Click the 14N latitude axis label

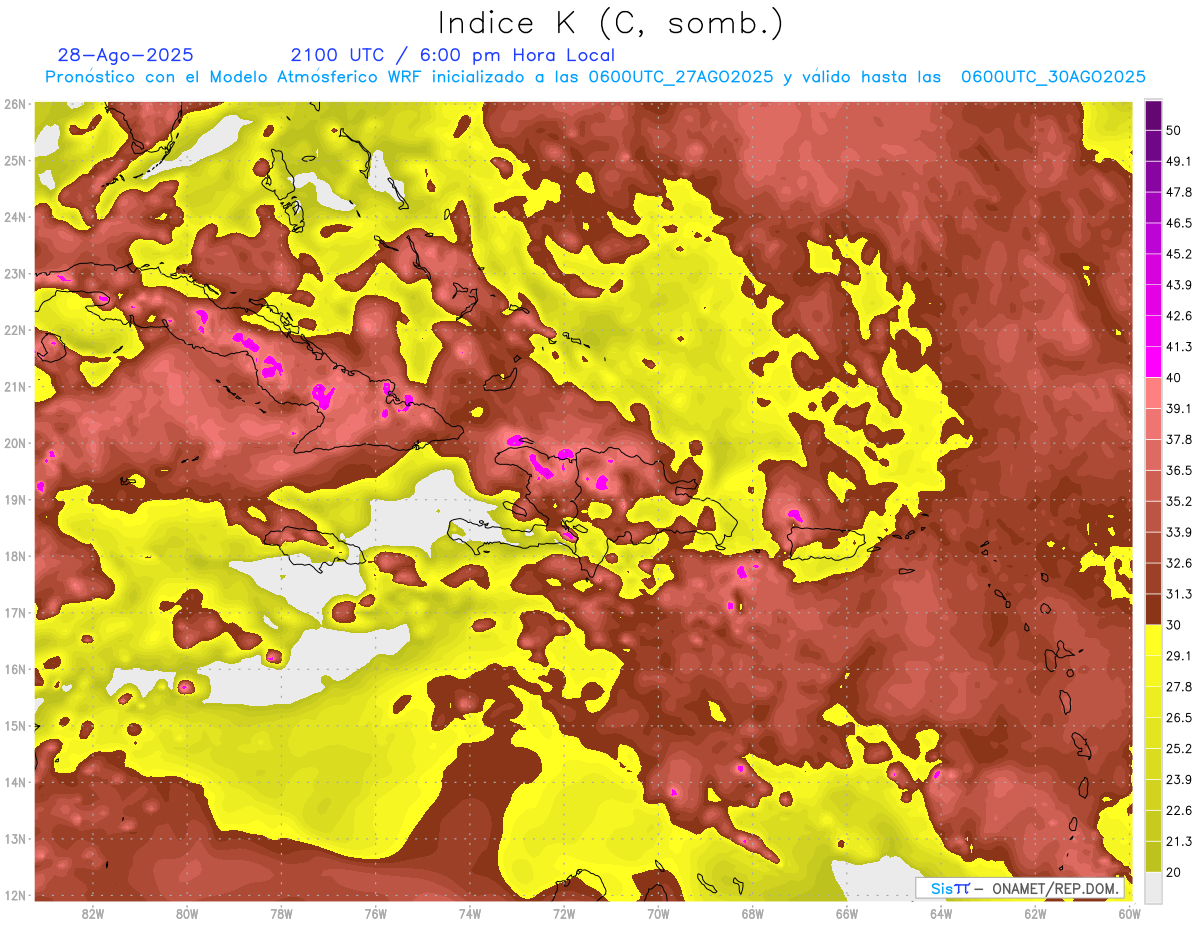click(x=15, y=782)
